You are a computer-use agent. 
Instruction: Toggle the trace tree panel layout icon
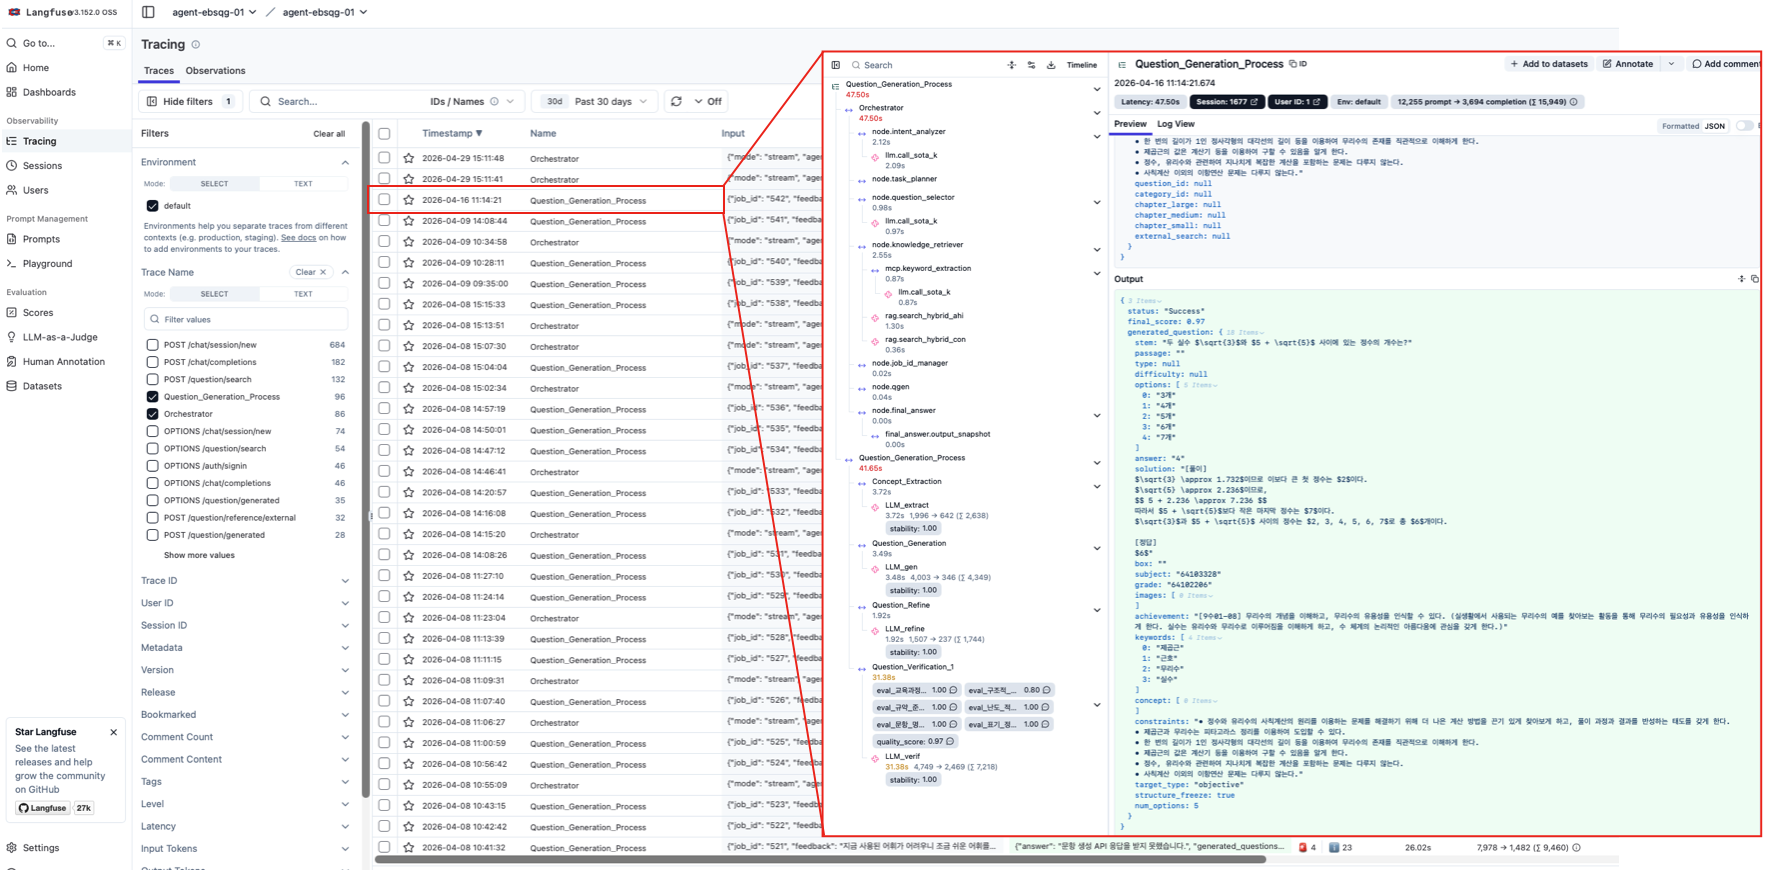tap(836, 65)
